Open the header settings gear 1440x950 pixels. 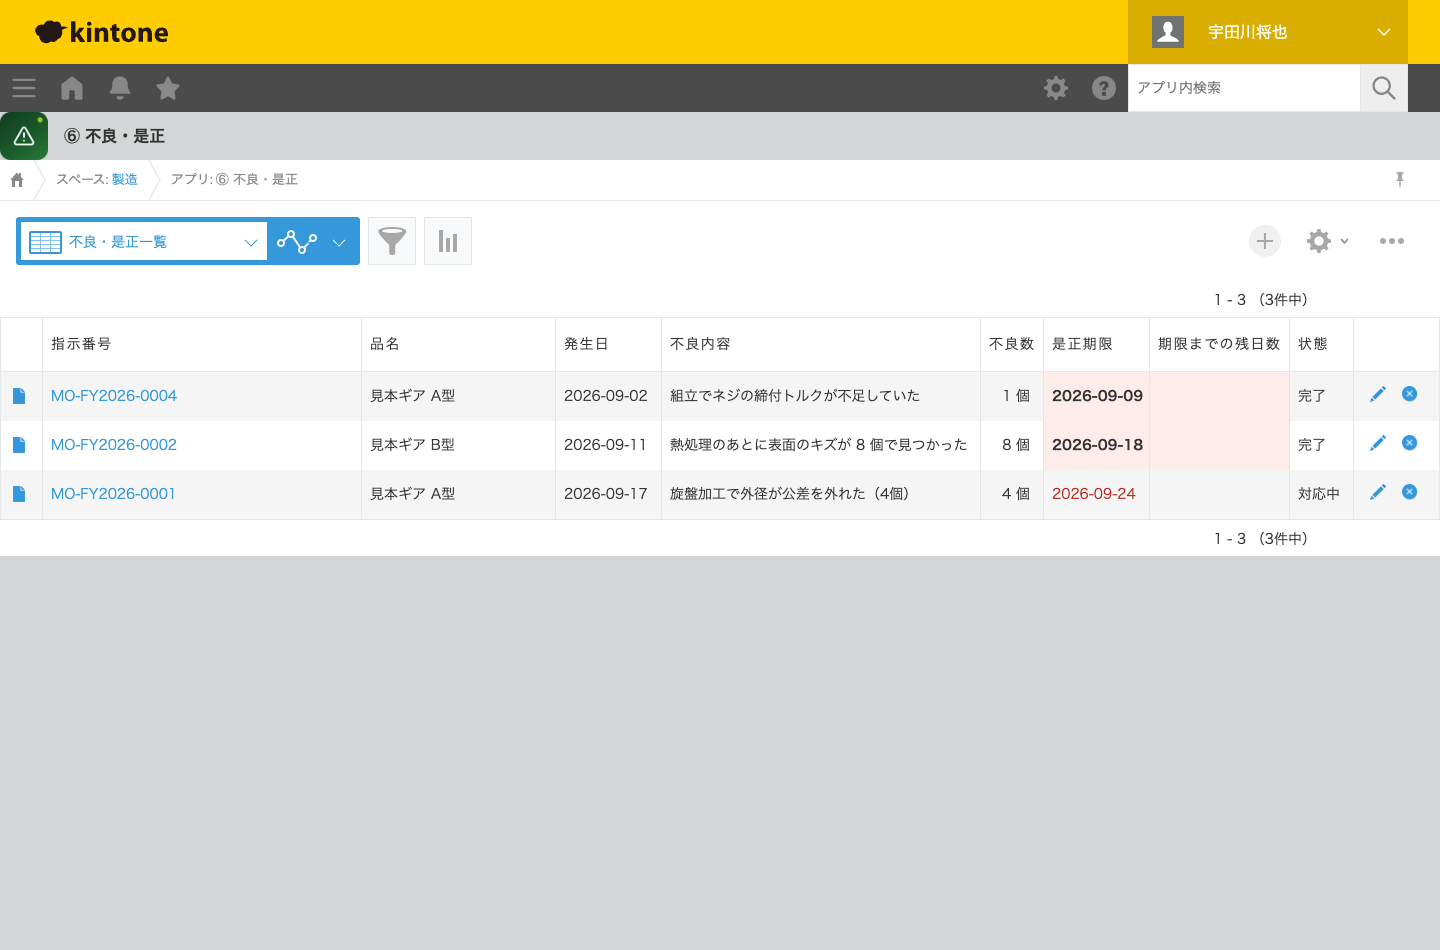[1056, 88]
